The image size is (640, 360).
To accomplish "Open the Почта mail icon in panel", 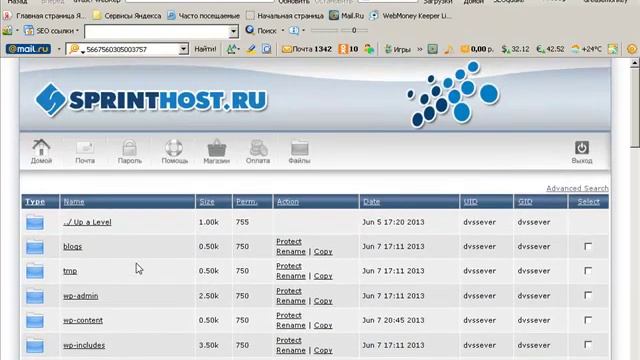I will [x=85, y=151].
